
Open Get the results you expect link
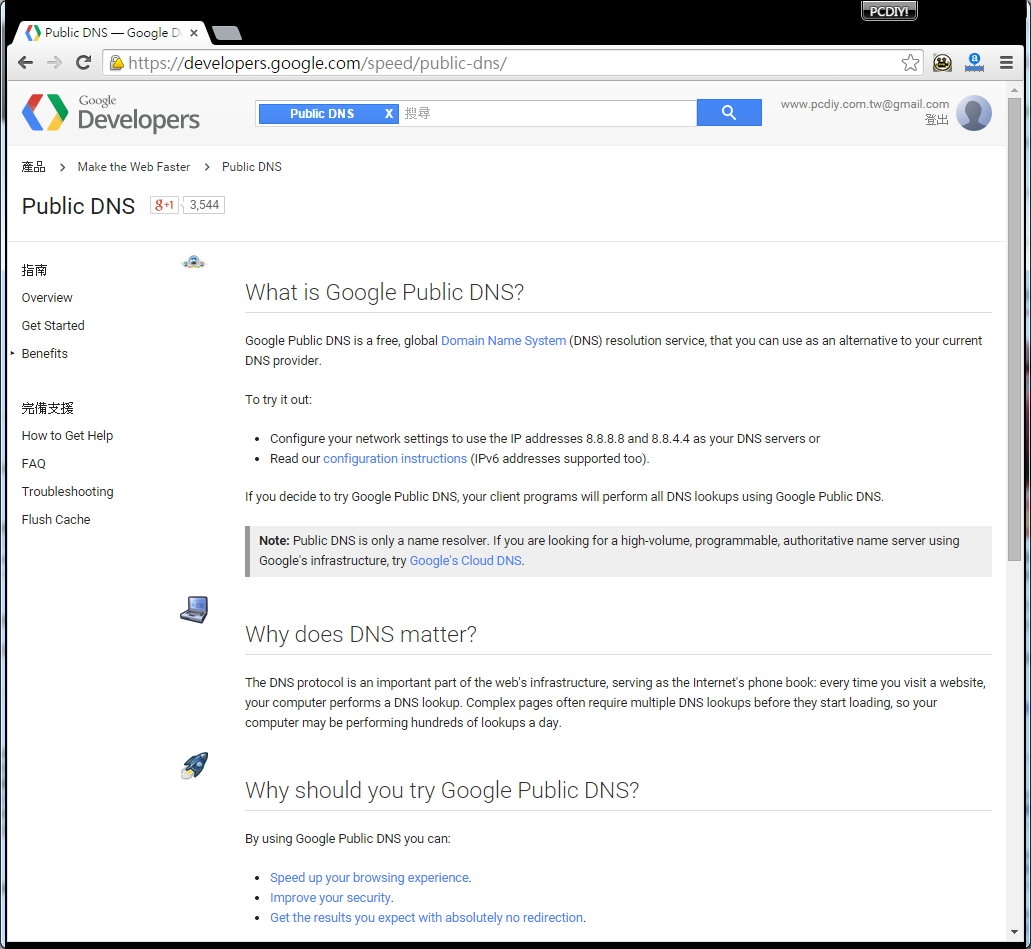point(427,917)
